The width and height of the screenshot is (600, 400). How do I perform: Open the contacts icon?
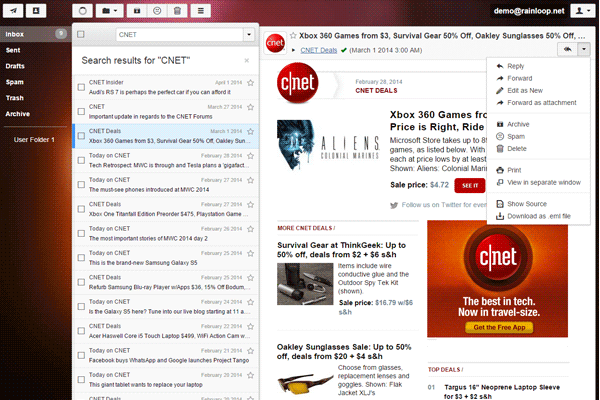coord(35,10)
